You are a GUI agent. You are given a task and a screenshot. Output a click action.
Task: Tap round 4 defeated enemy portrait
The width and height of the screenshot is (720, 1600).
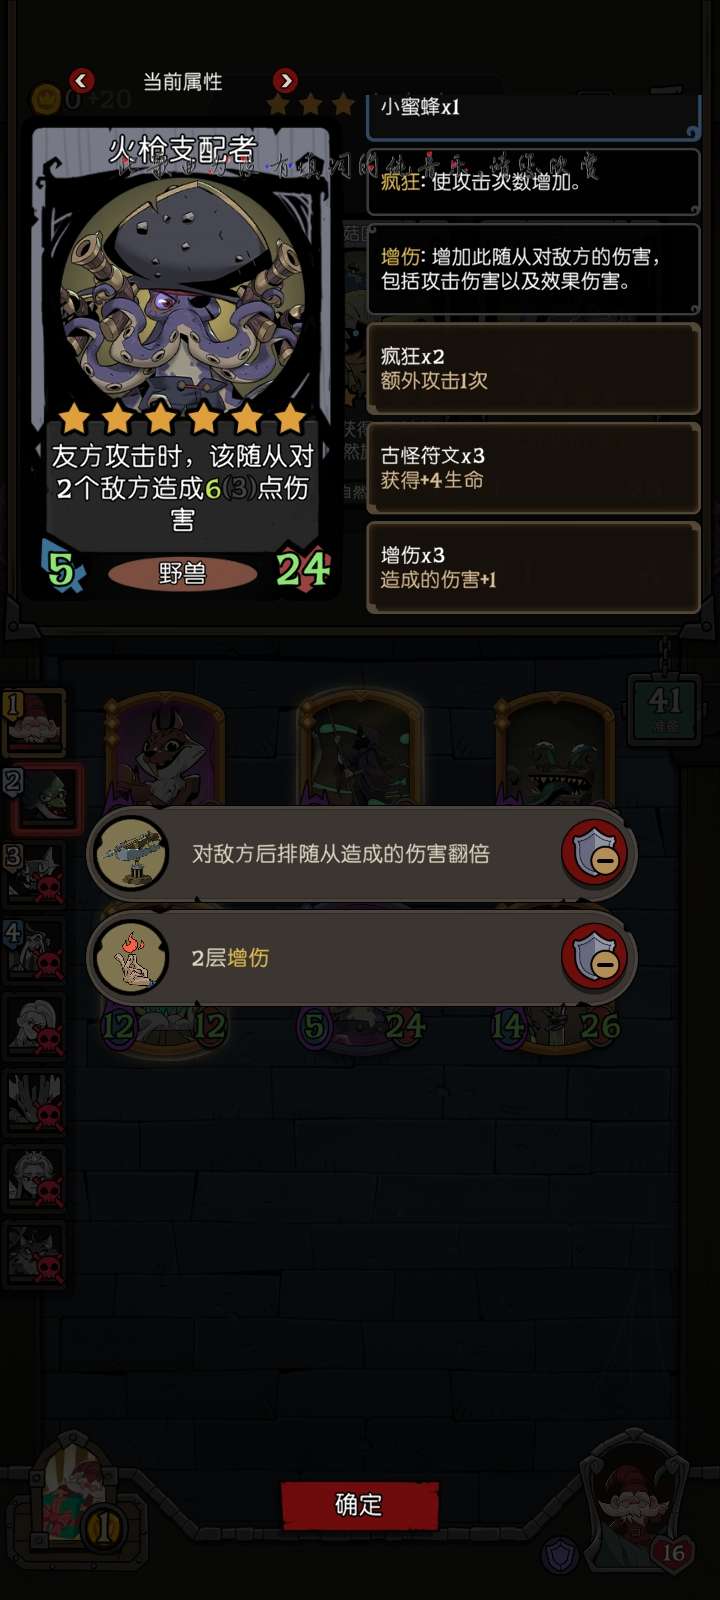coord(34,949)
